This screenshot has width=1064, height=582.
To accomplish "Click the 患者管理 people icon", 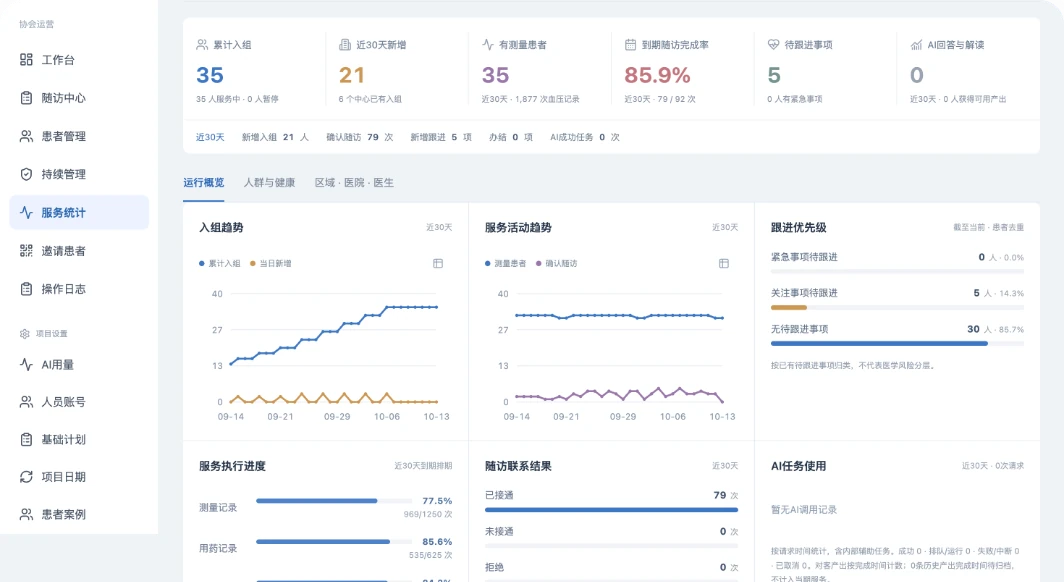I will 26,136.
